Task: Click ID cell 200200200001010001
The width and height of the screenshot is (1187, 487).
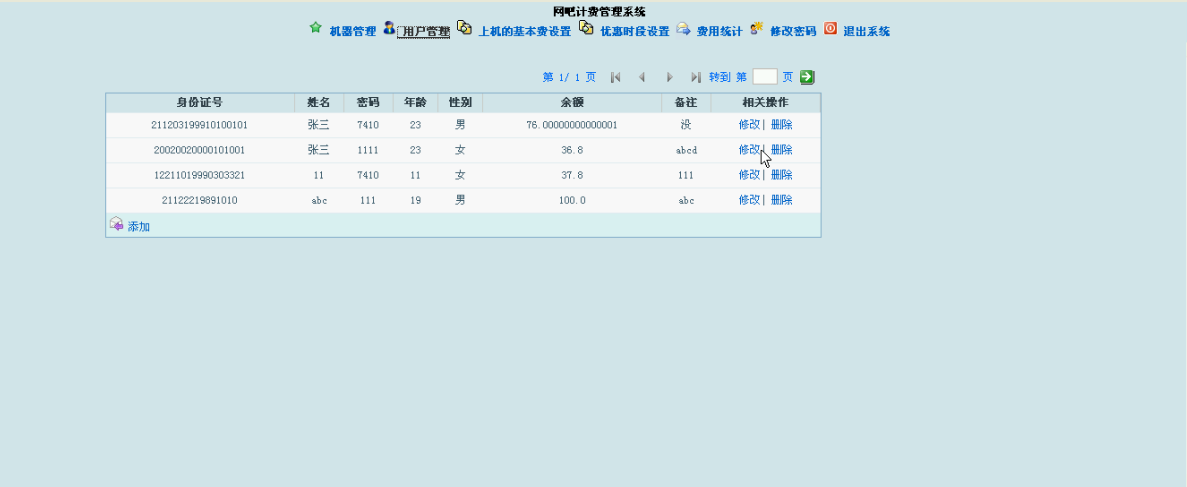Action: 200,150
